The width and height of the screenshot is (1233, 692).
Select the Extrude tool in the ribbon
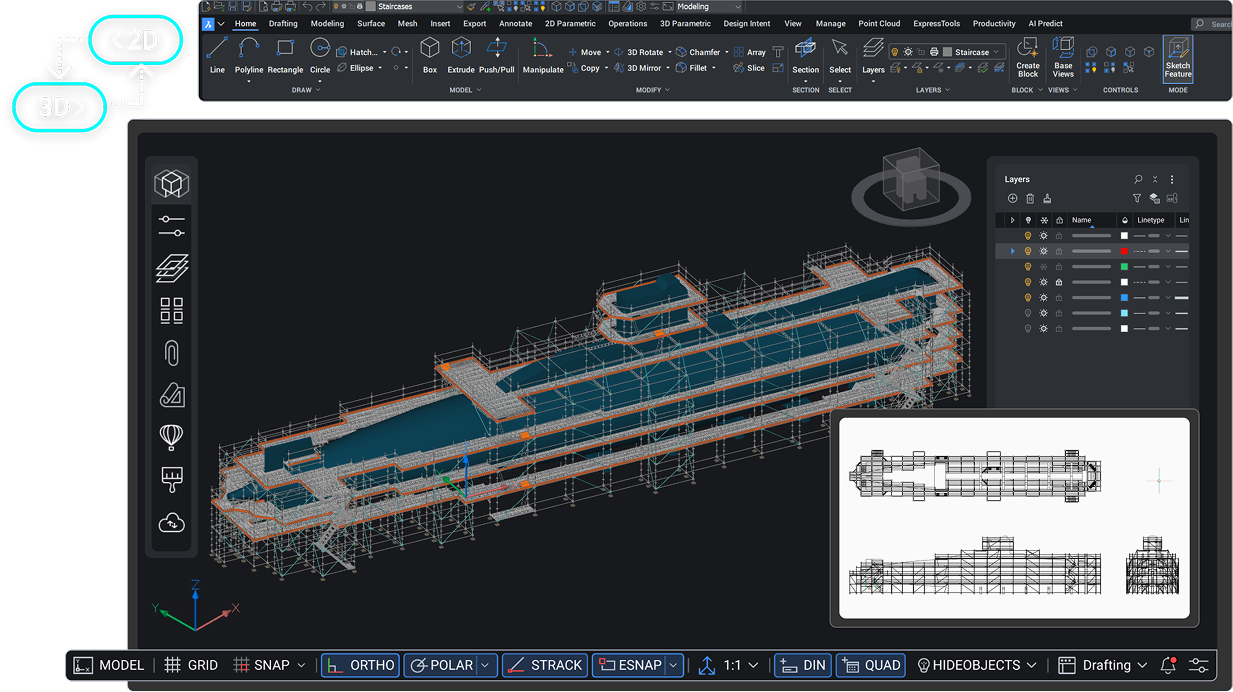[460, 55]
